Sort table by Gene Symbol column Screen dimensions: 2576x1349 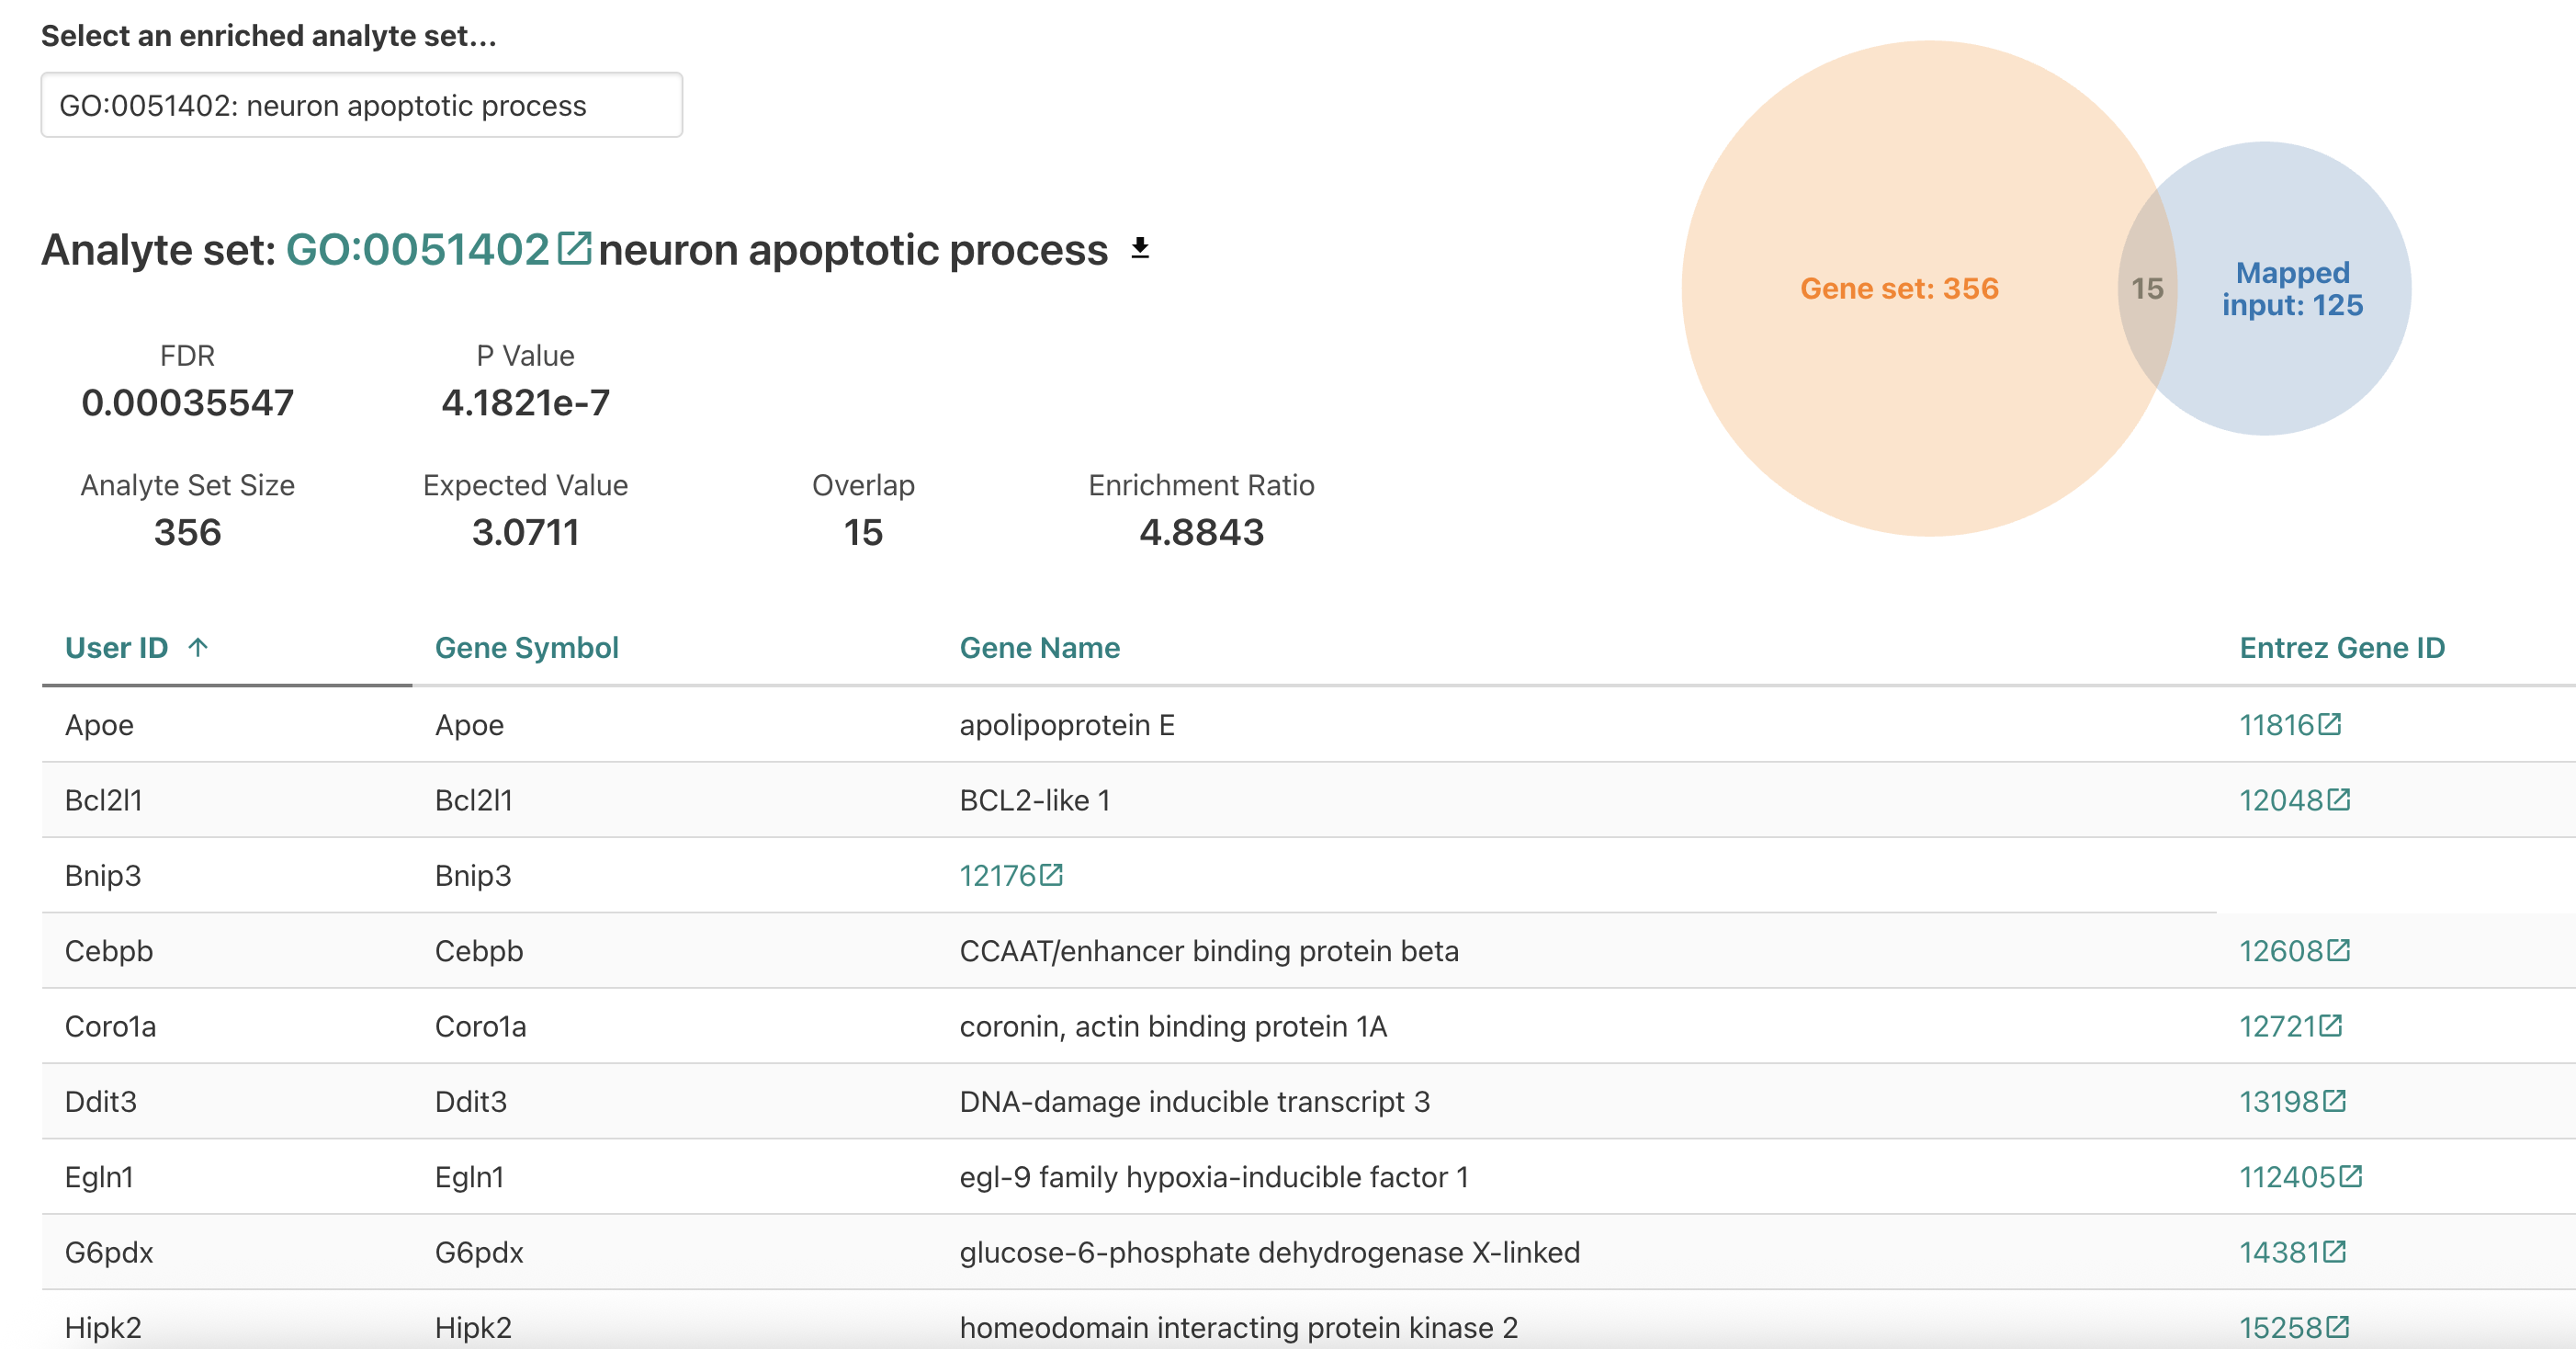pos(527,647)
